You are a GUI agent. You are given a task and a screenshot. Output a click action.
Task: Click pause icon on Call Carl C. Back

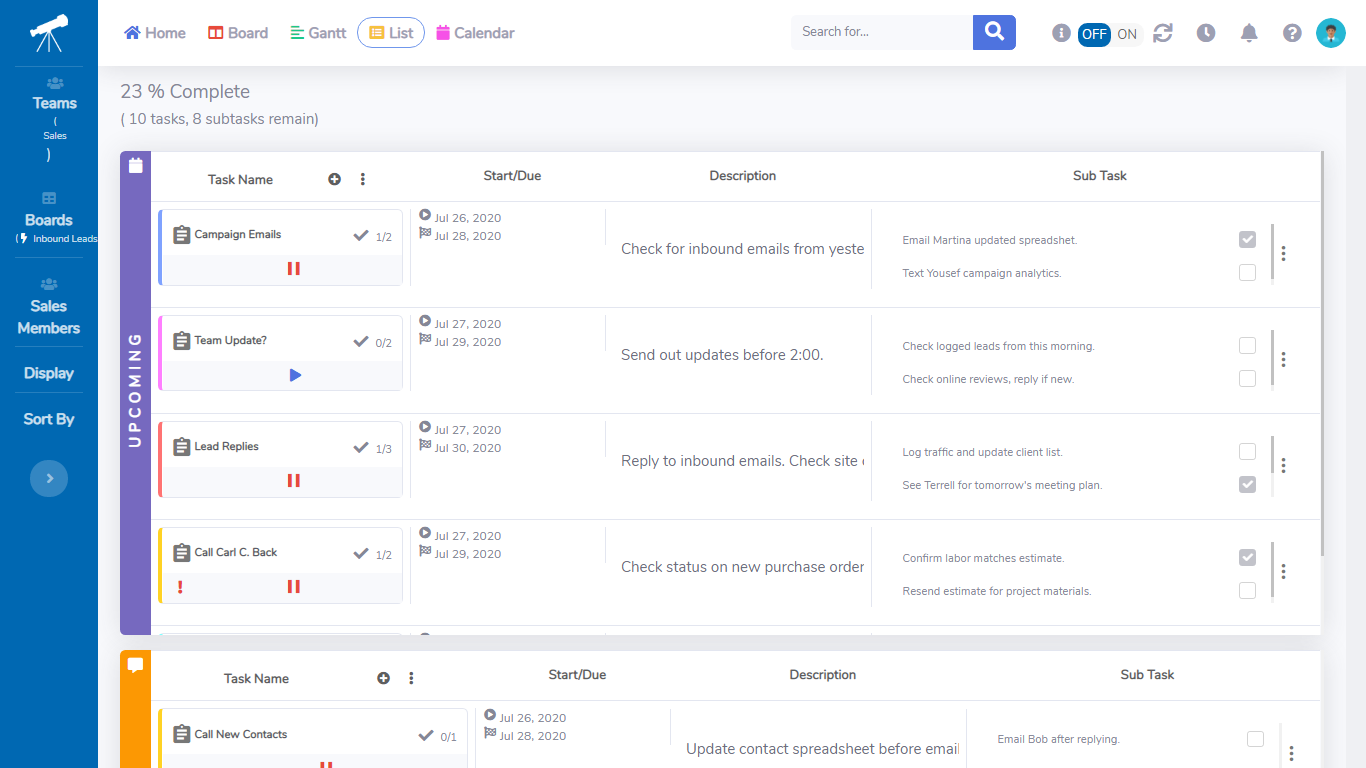click(x=294, y=587)
